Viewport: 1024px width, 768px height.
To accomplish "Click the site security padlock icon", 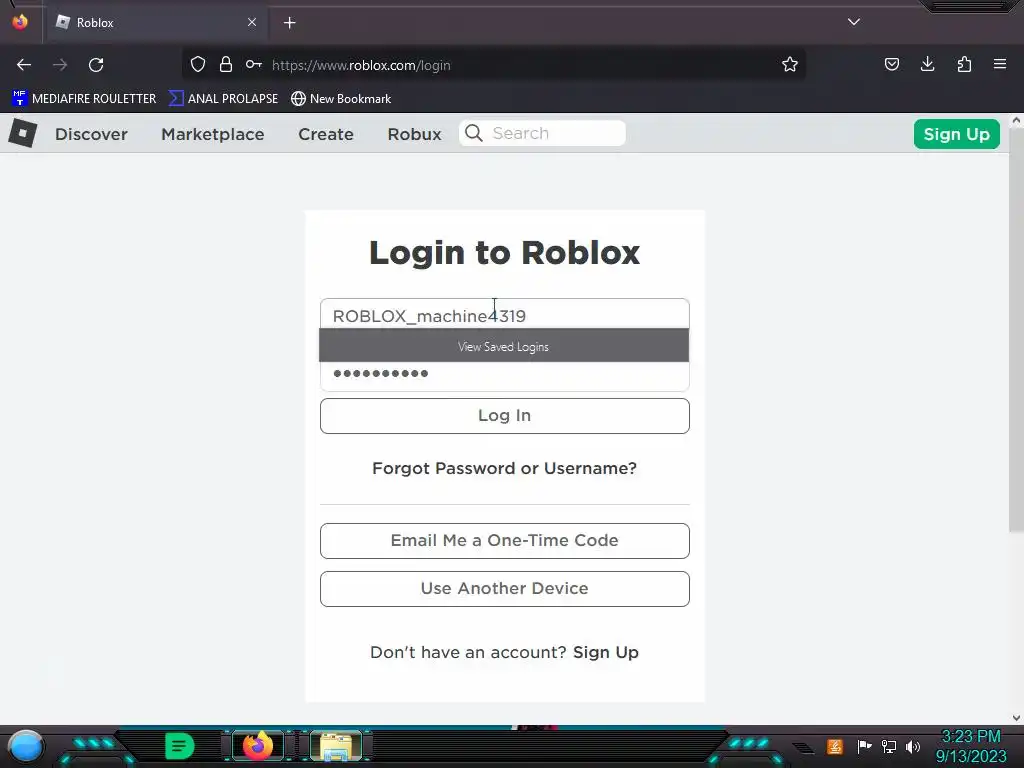I will click(x=226, y=65).
